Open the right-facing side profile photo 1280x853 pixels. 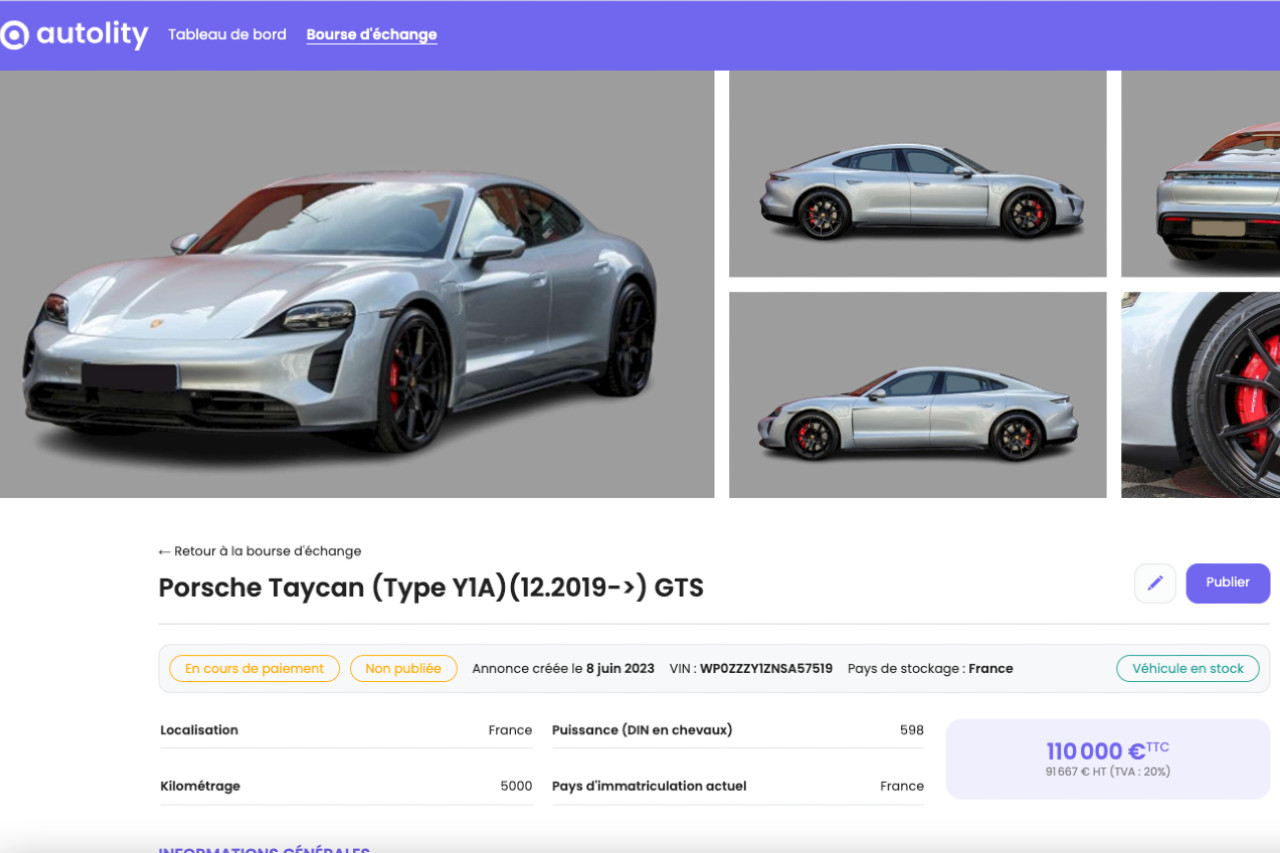point(918,174)
